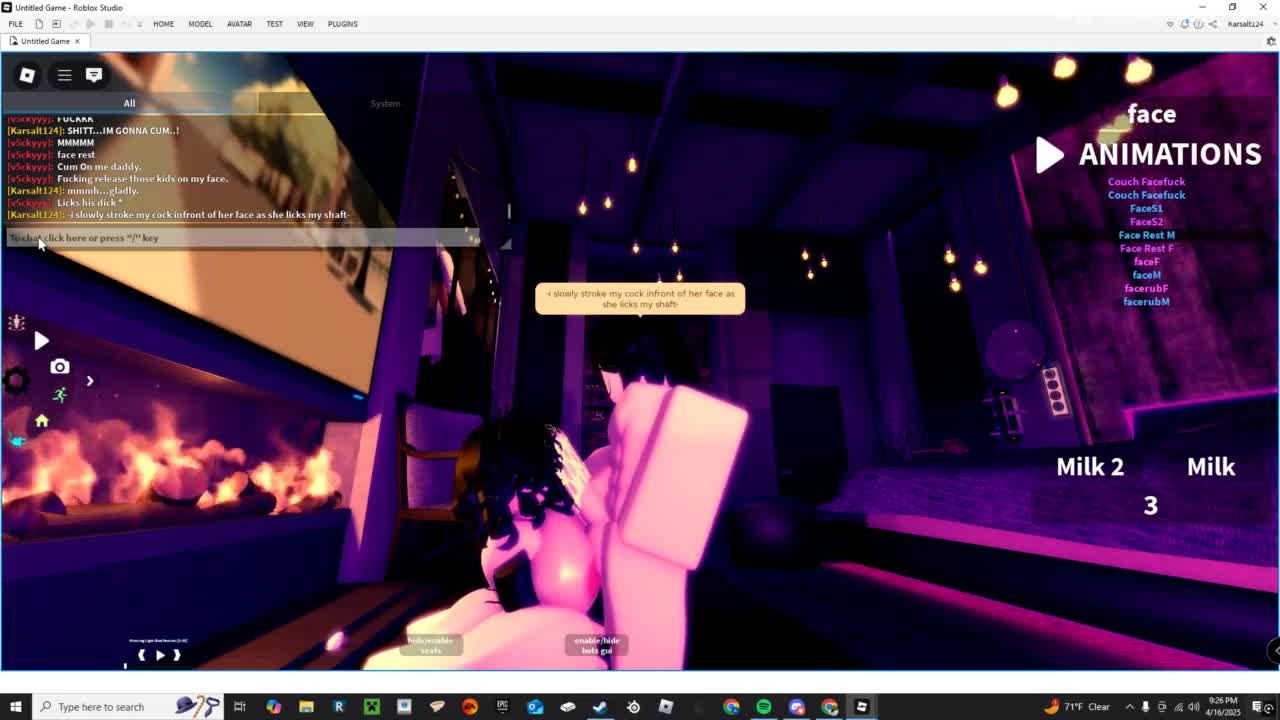Toggle the hide/enable seats button
This screenshot has width=1280, height=720.
pyautogui.click(x=430, y=645)
